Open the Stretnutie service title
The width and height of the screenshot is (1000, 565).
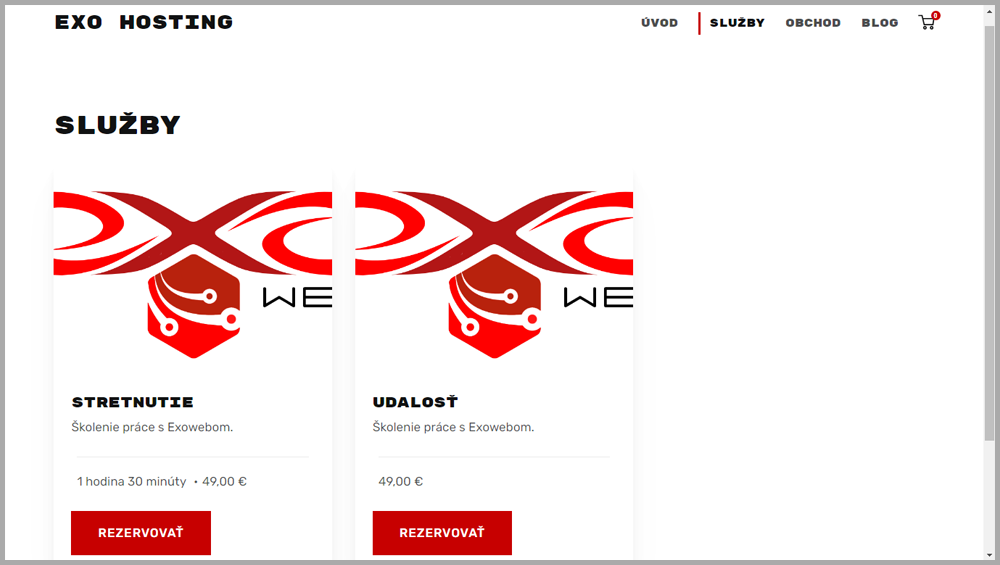pos(133,402)
